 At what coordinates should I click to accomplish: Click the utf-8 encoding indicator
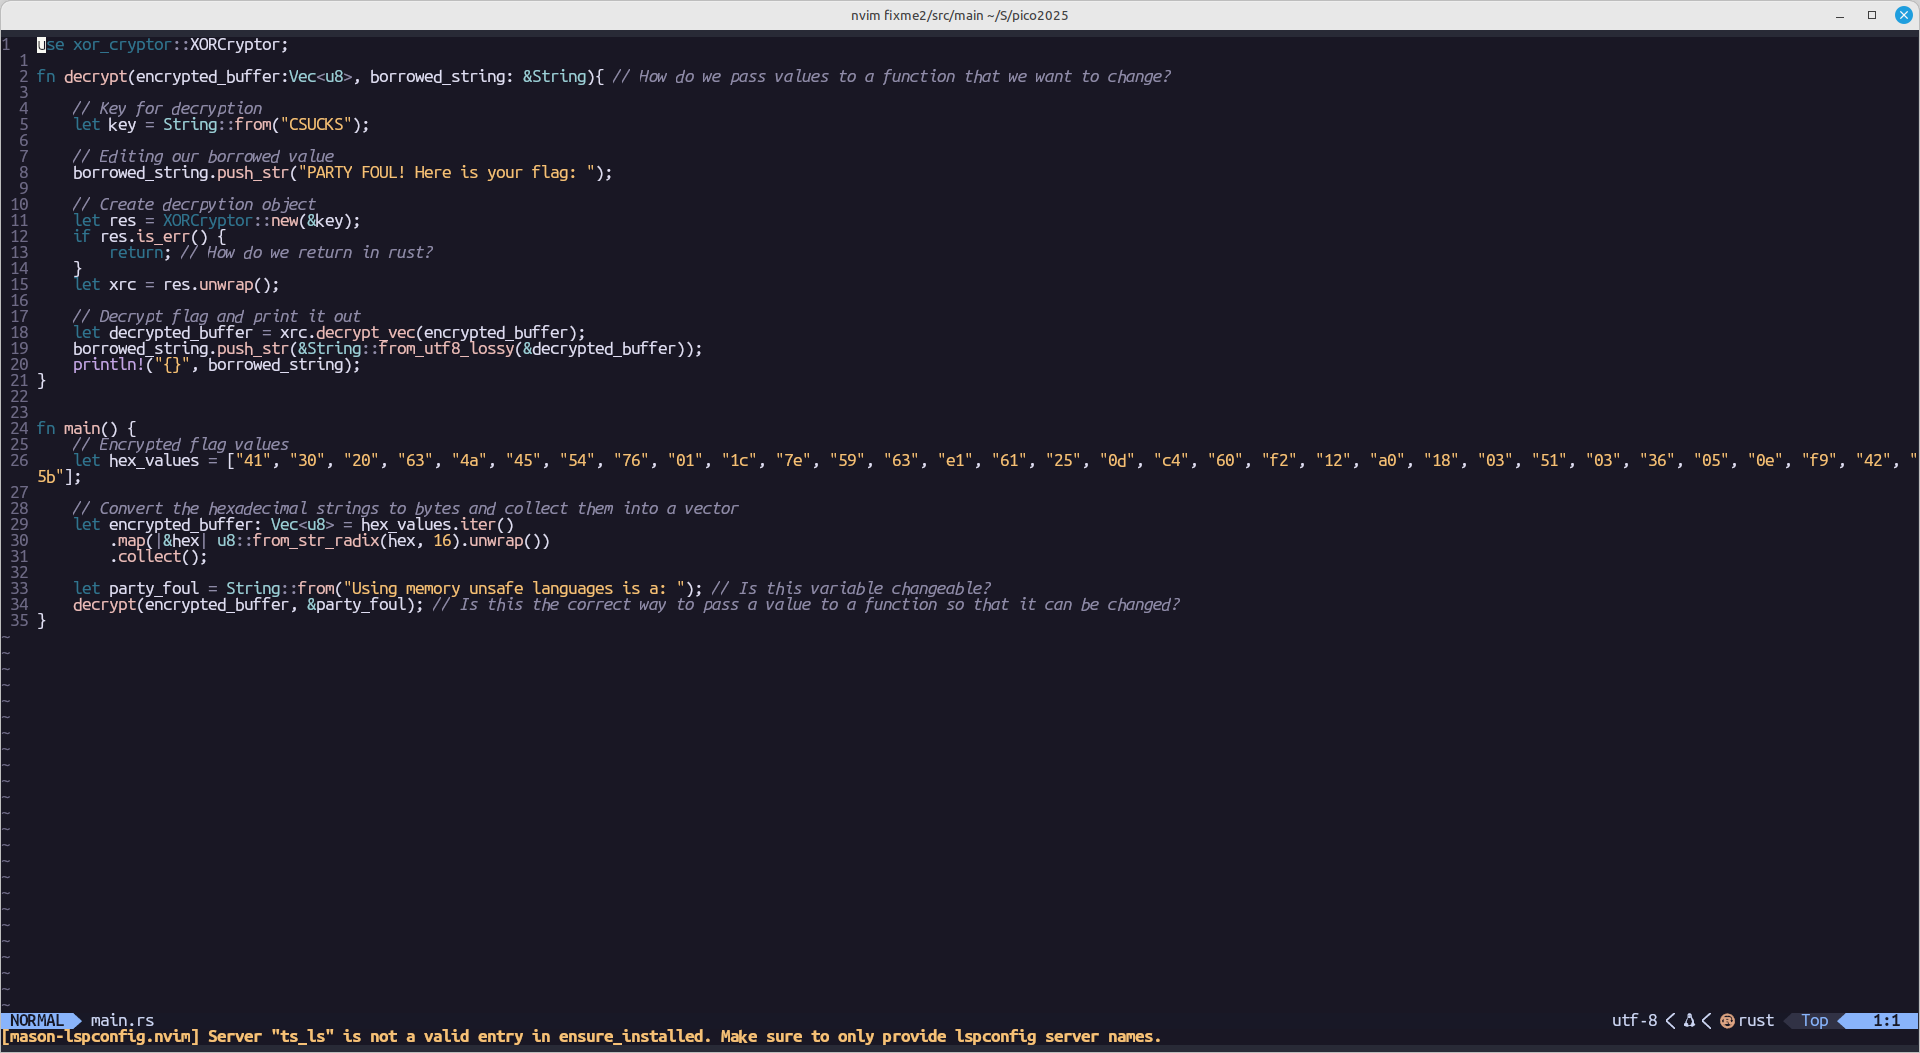(x=1634, y=1021)
